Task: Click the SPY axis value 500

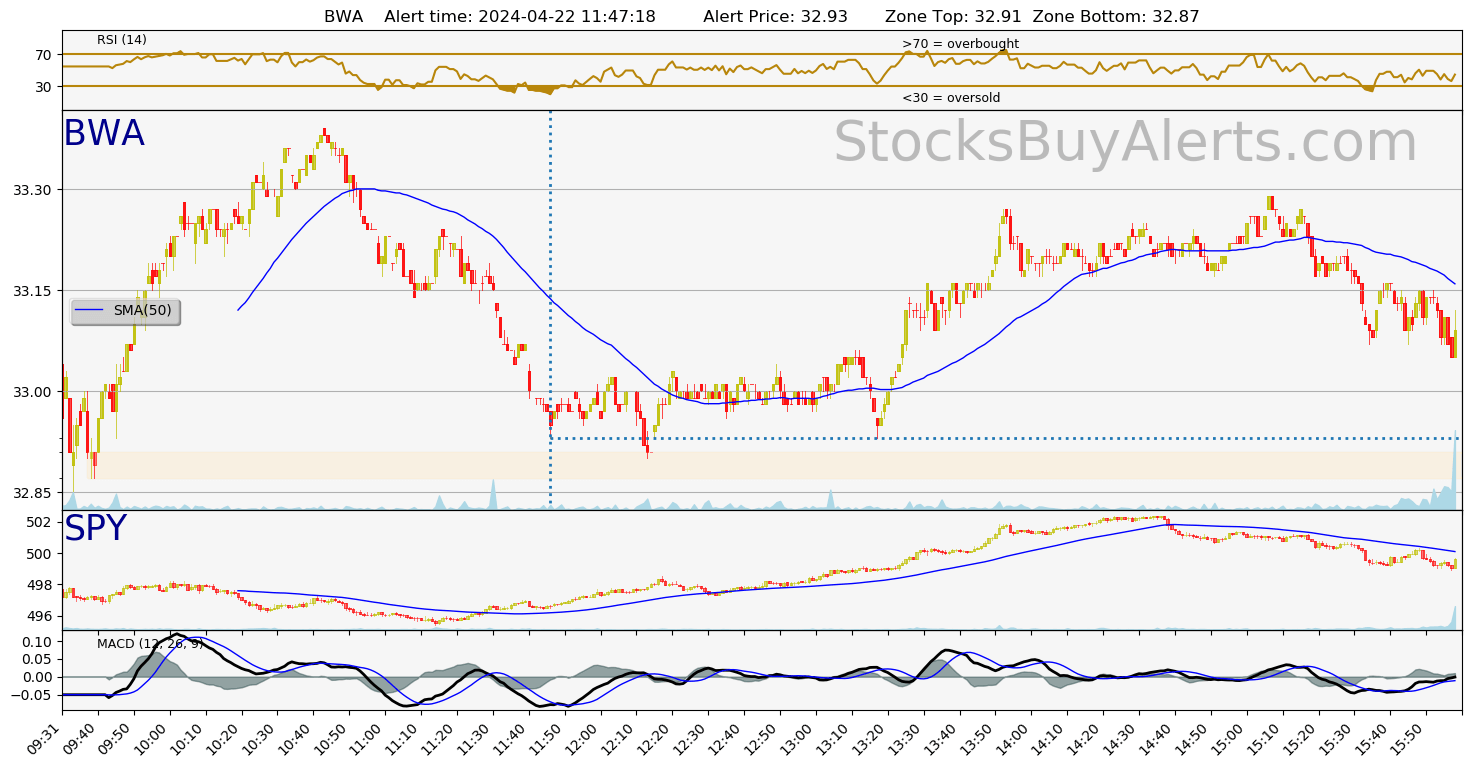Action: pyautogui.click(x=39, y=554)
